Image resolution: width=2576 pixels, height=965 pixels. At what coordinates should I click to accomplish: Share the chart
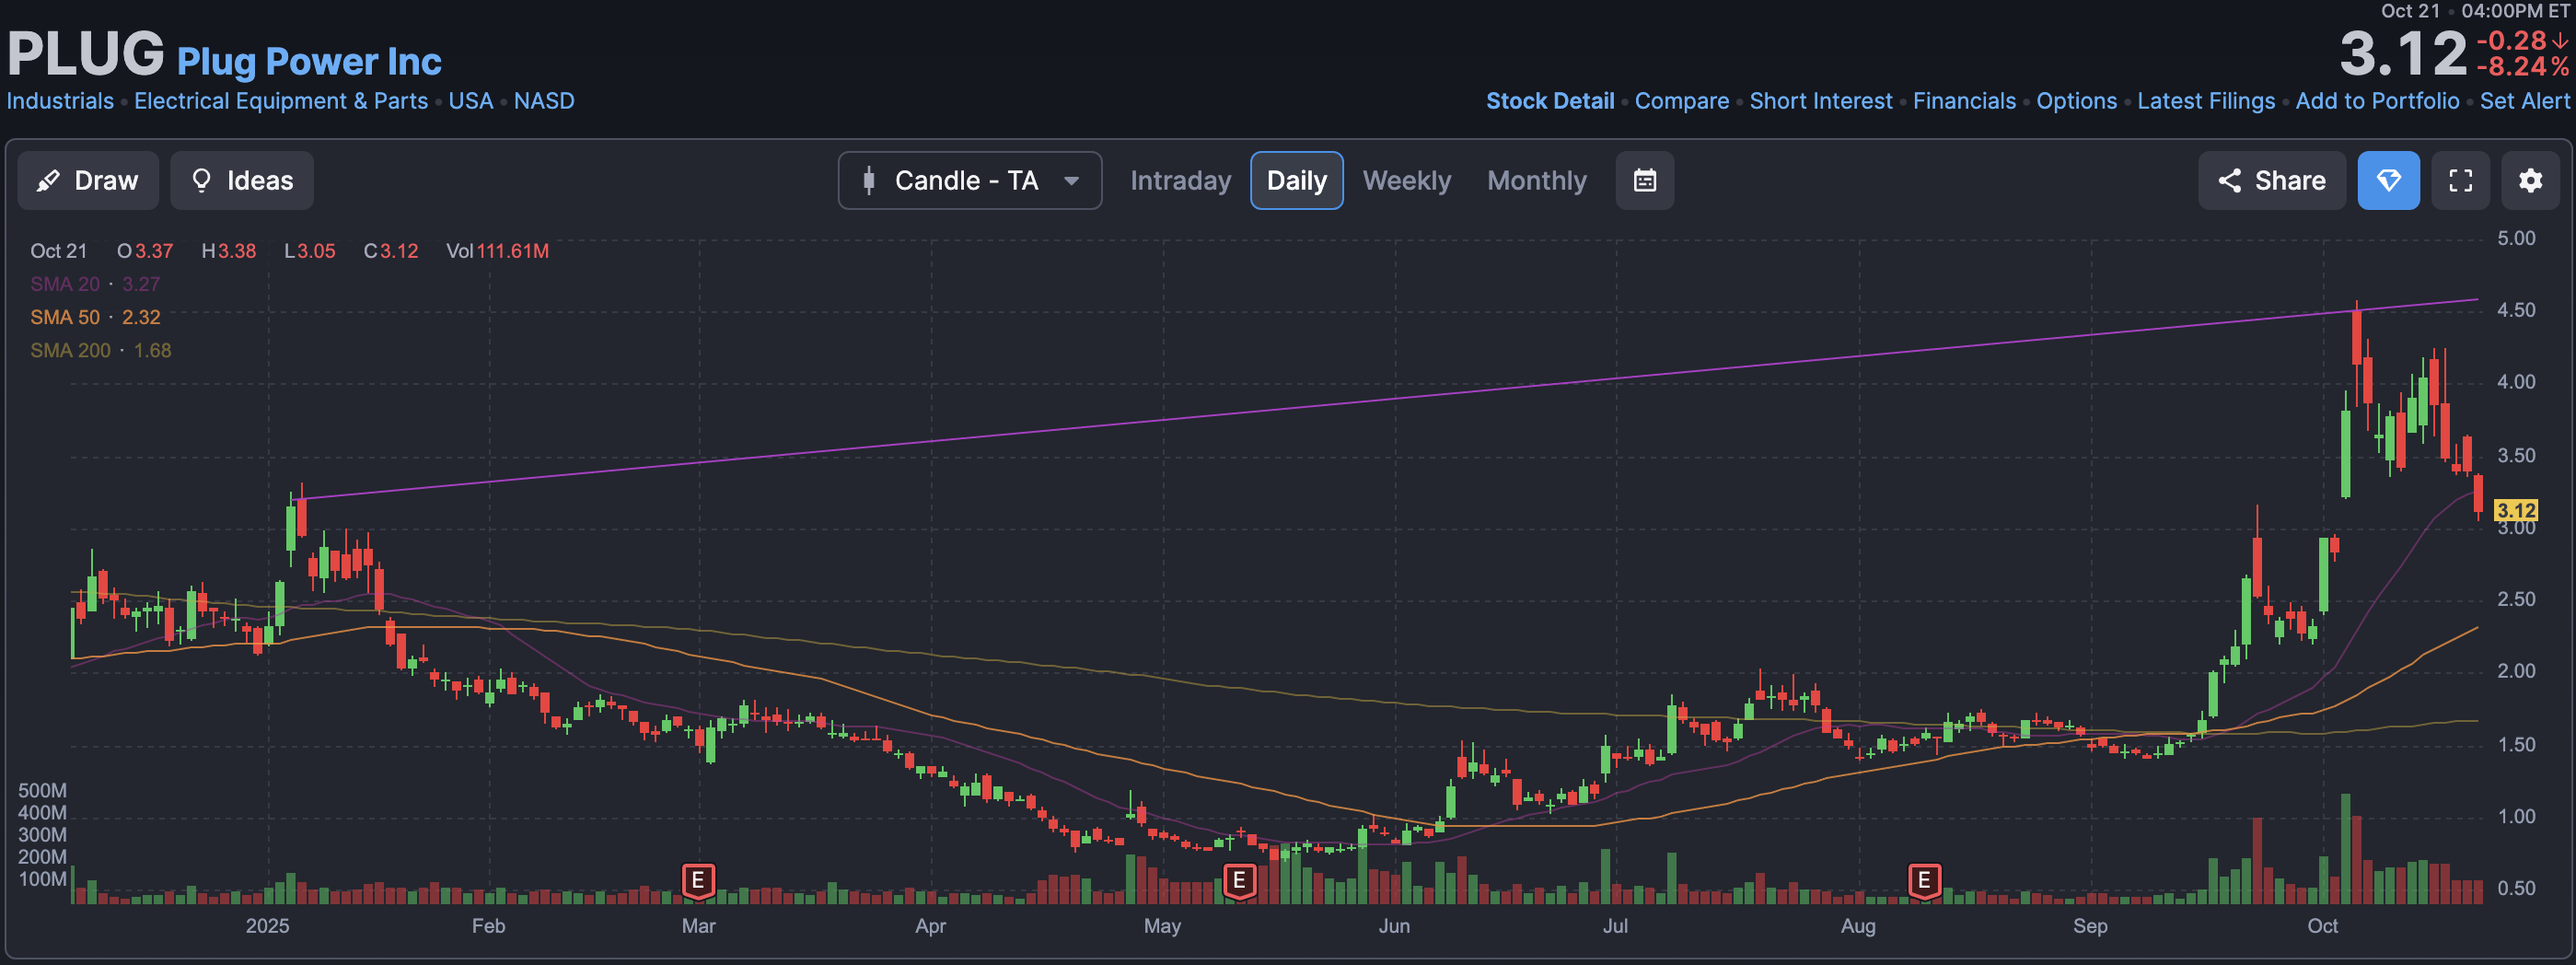(2272, 180)
